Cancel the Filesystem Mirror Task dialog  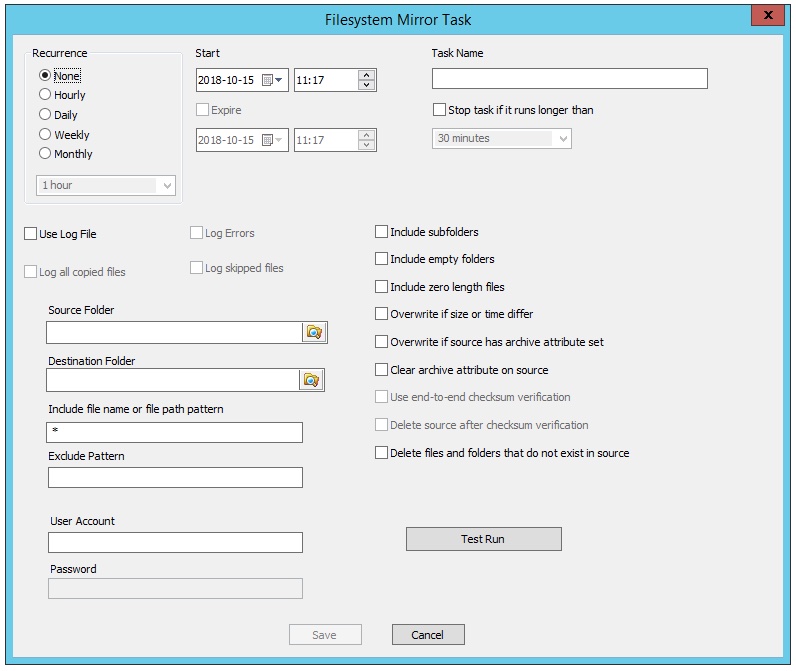pos(428,635)
